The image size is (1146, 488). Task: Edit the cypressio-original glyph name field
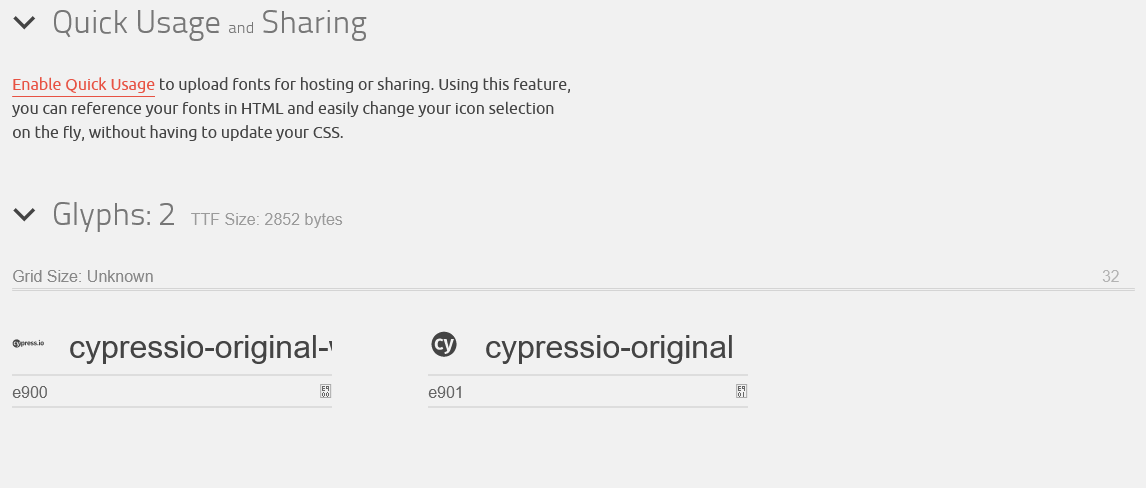pos(608,348)
